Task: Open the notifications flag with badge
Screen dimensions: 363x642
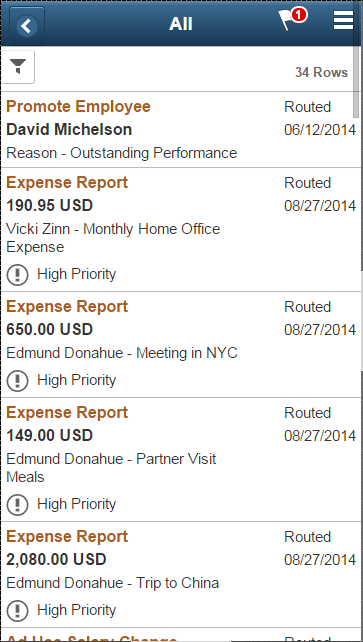Action: [292, 20]
